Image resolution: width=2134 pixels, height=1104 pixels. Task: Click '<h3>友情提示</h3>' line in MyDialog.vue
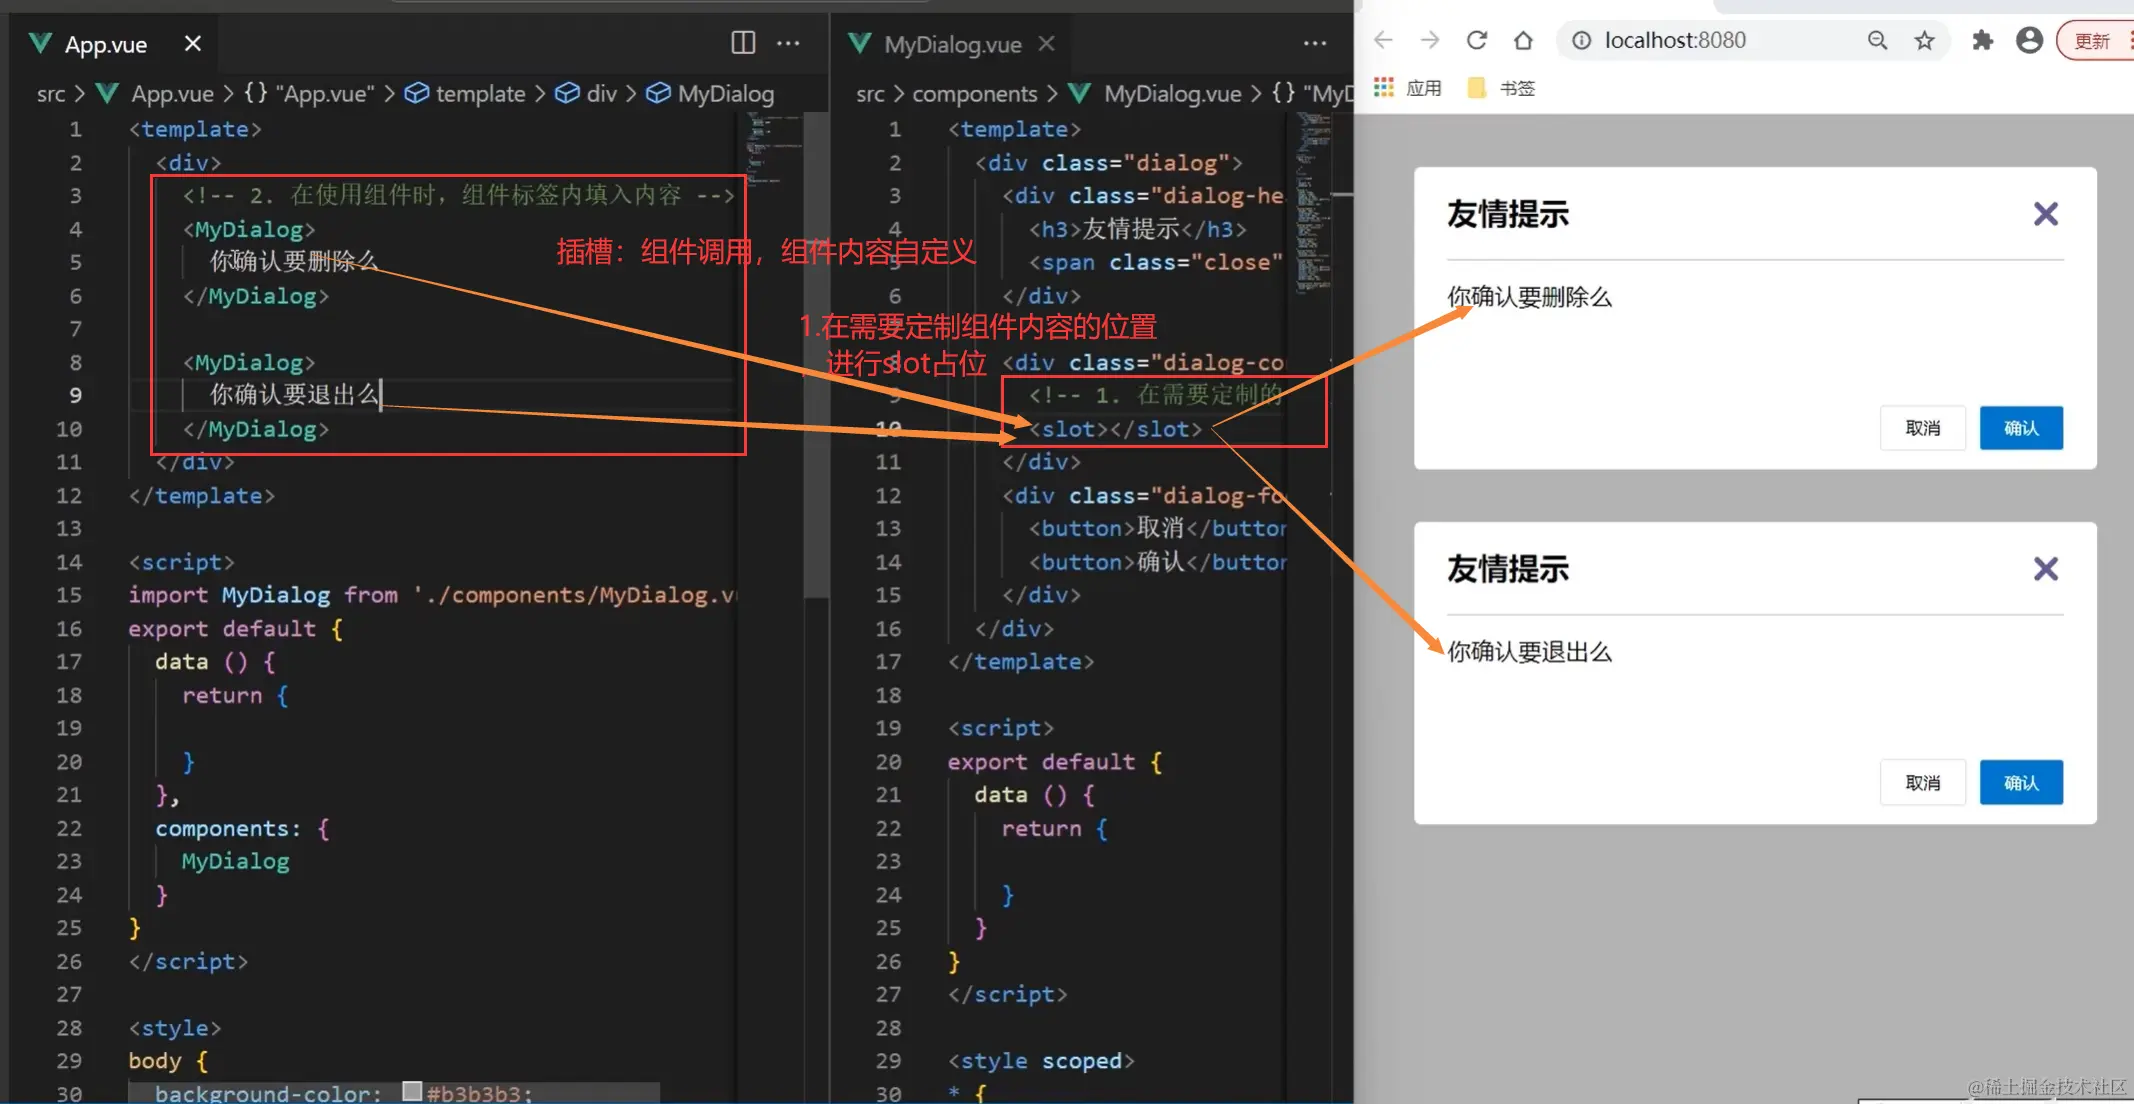pos(1138,229)
